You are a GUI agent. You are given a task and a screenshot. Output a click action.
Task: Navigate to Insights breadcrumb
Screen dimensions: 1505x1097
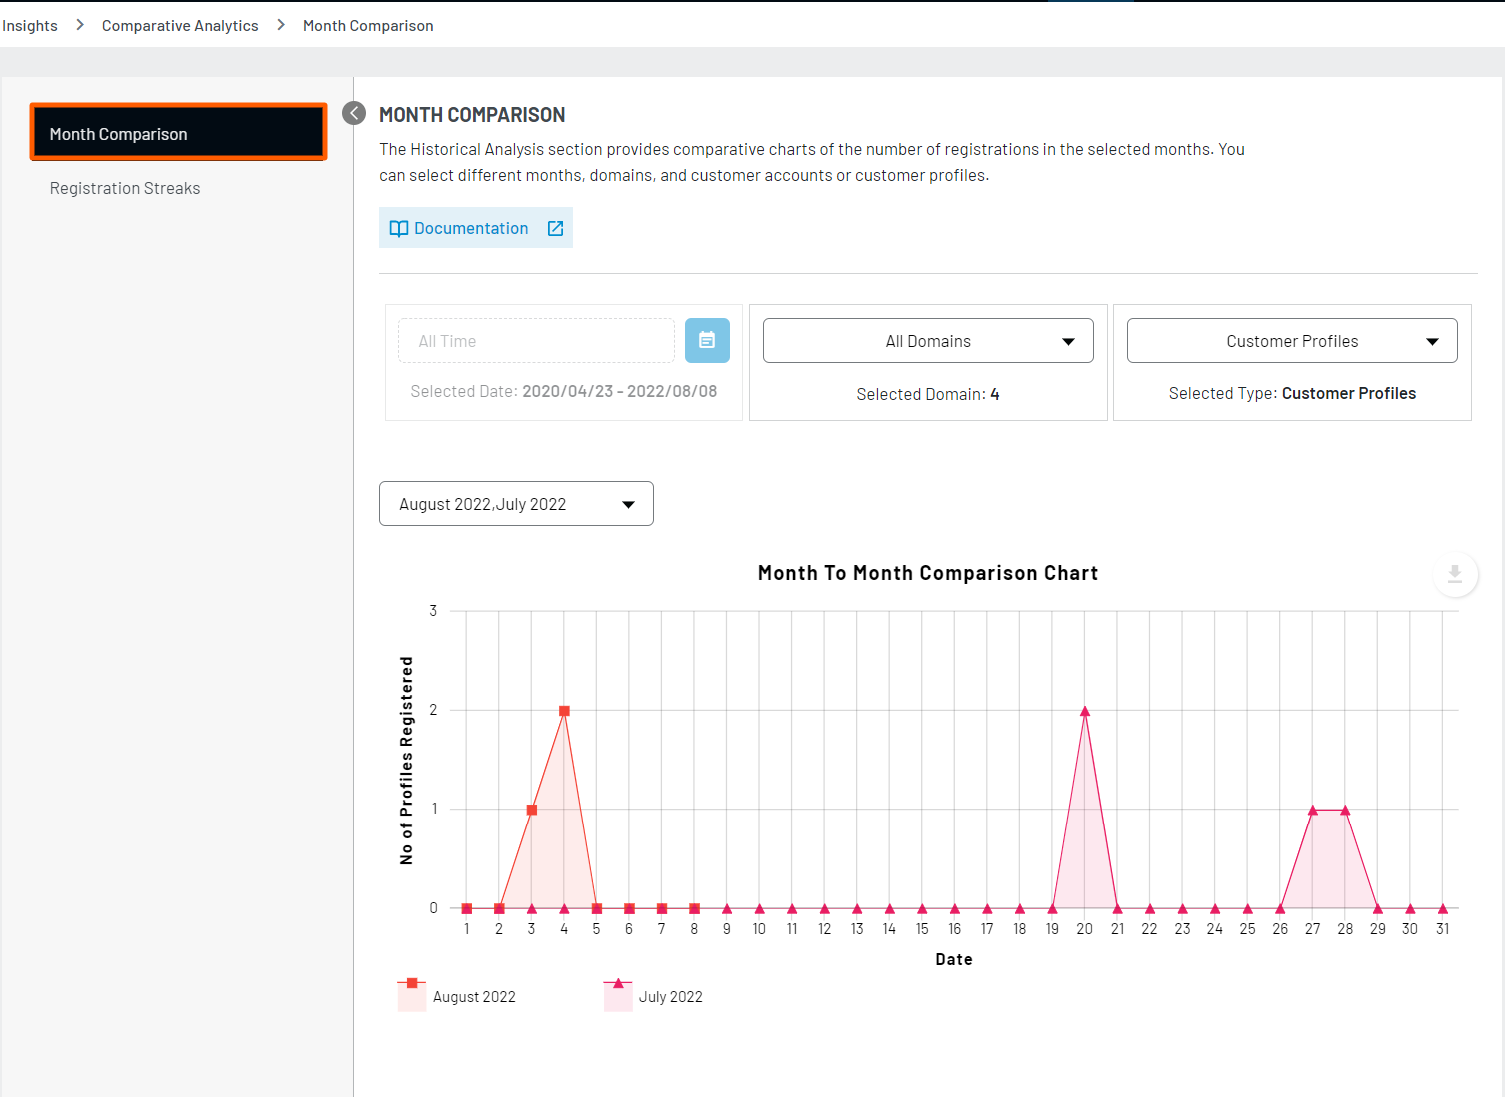[30, 26]
